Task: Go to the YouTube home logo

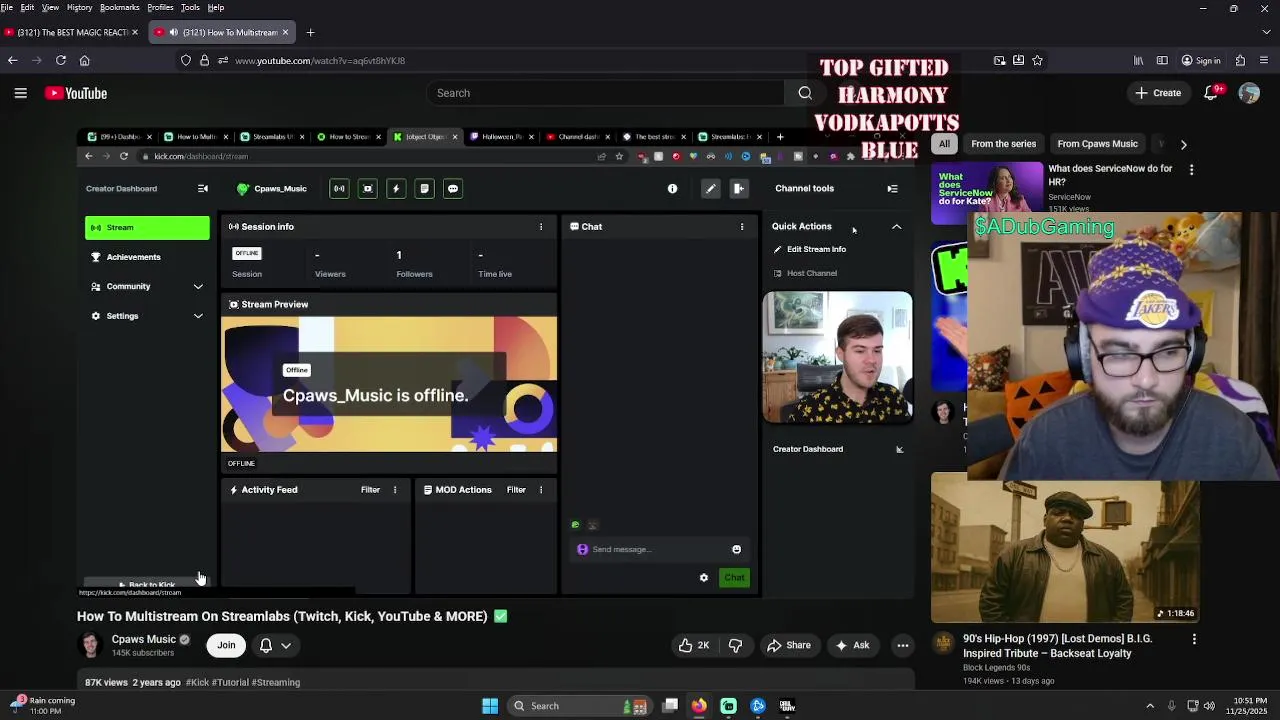Action: (x=76, y=93)
